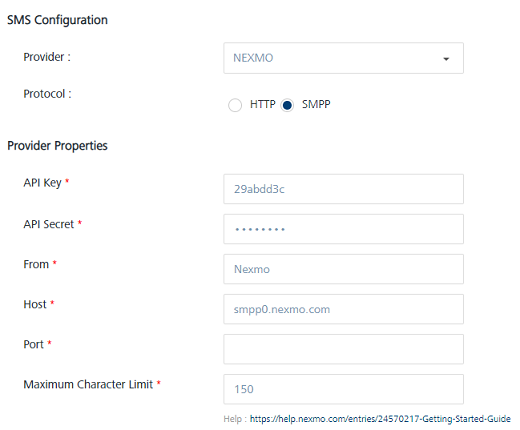Screen dimensions: 520x430
Task: Click the Maximum Character Limit label
Action: pyautogui.click(x=88, y=384)
